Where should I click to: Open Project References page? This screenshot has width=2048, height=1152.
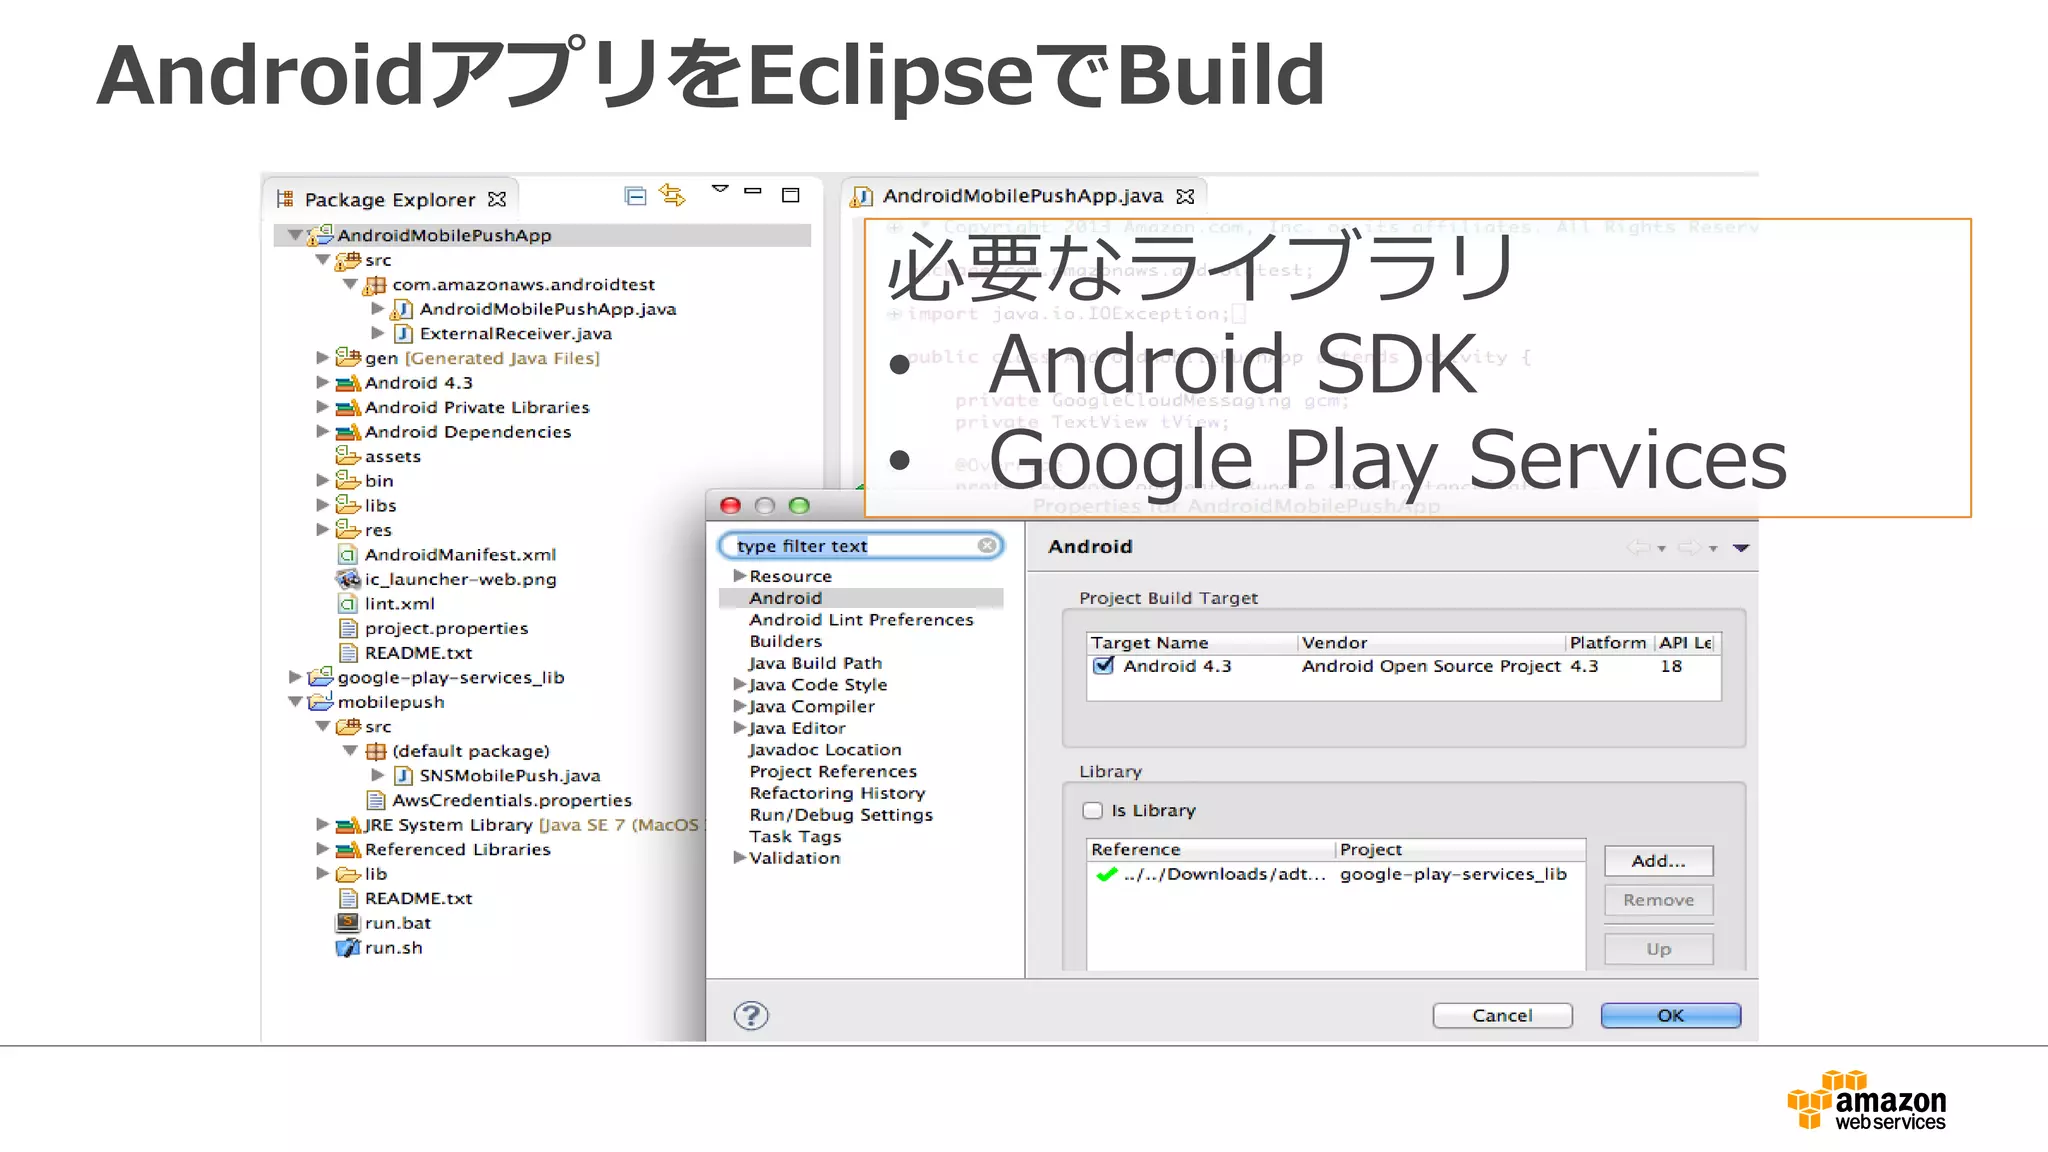click(x=833, y=771)
